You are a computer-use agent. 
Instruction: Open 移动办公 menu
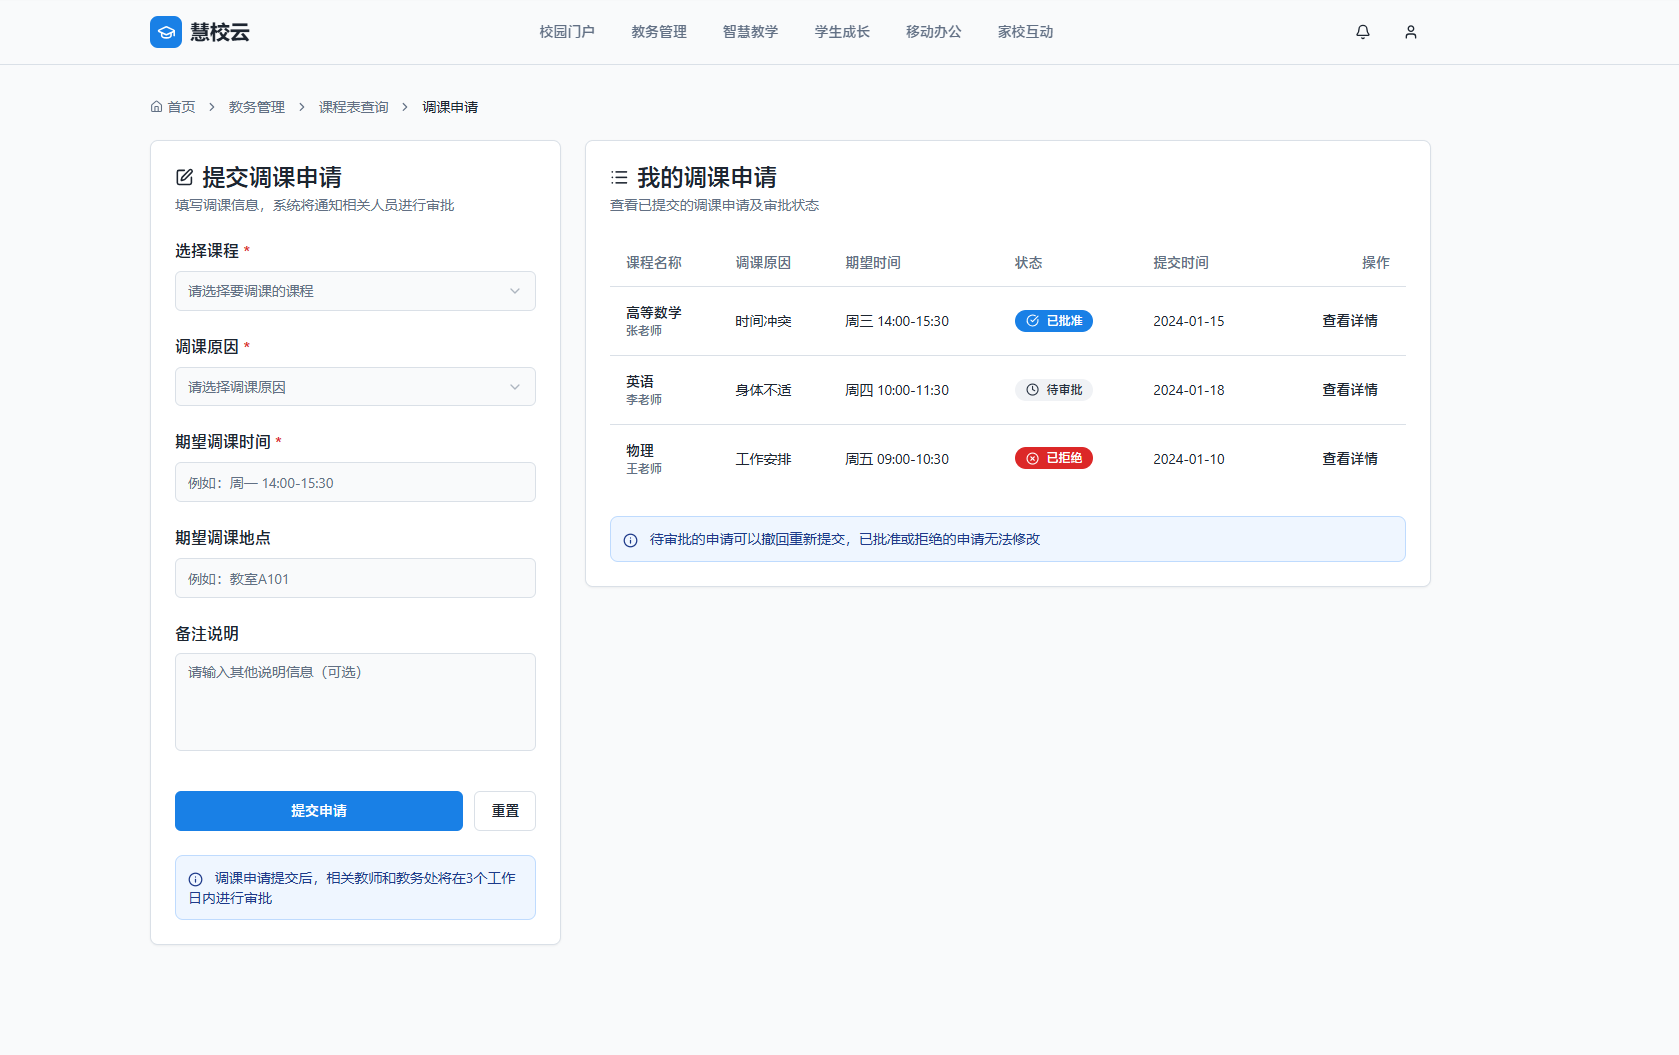(934, 32)
